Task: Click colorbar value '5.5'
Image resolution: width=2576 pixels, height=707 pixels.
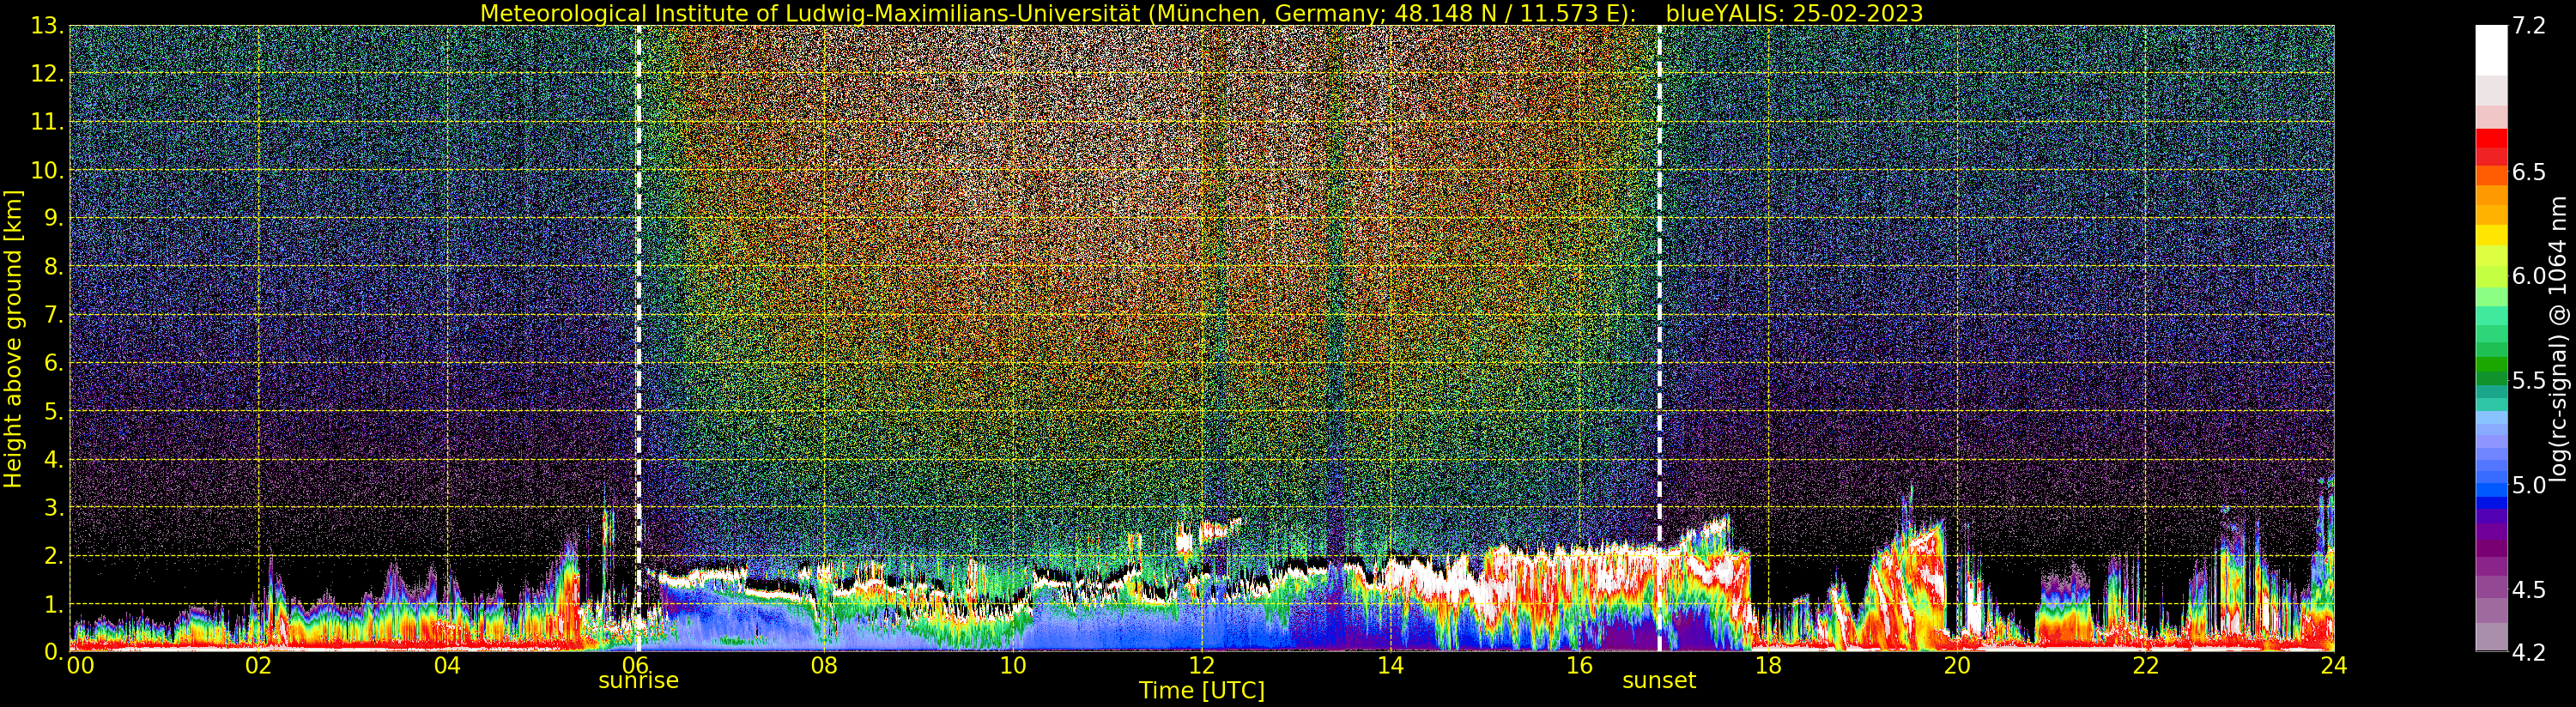Action: point(2529,381)
